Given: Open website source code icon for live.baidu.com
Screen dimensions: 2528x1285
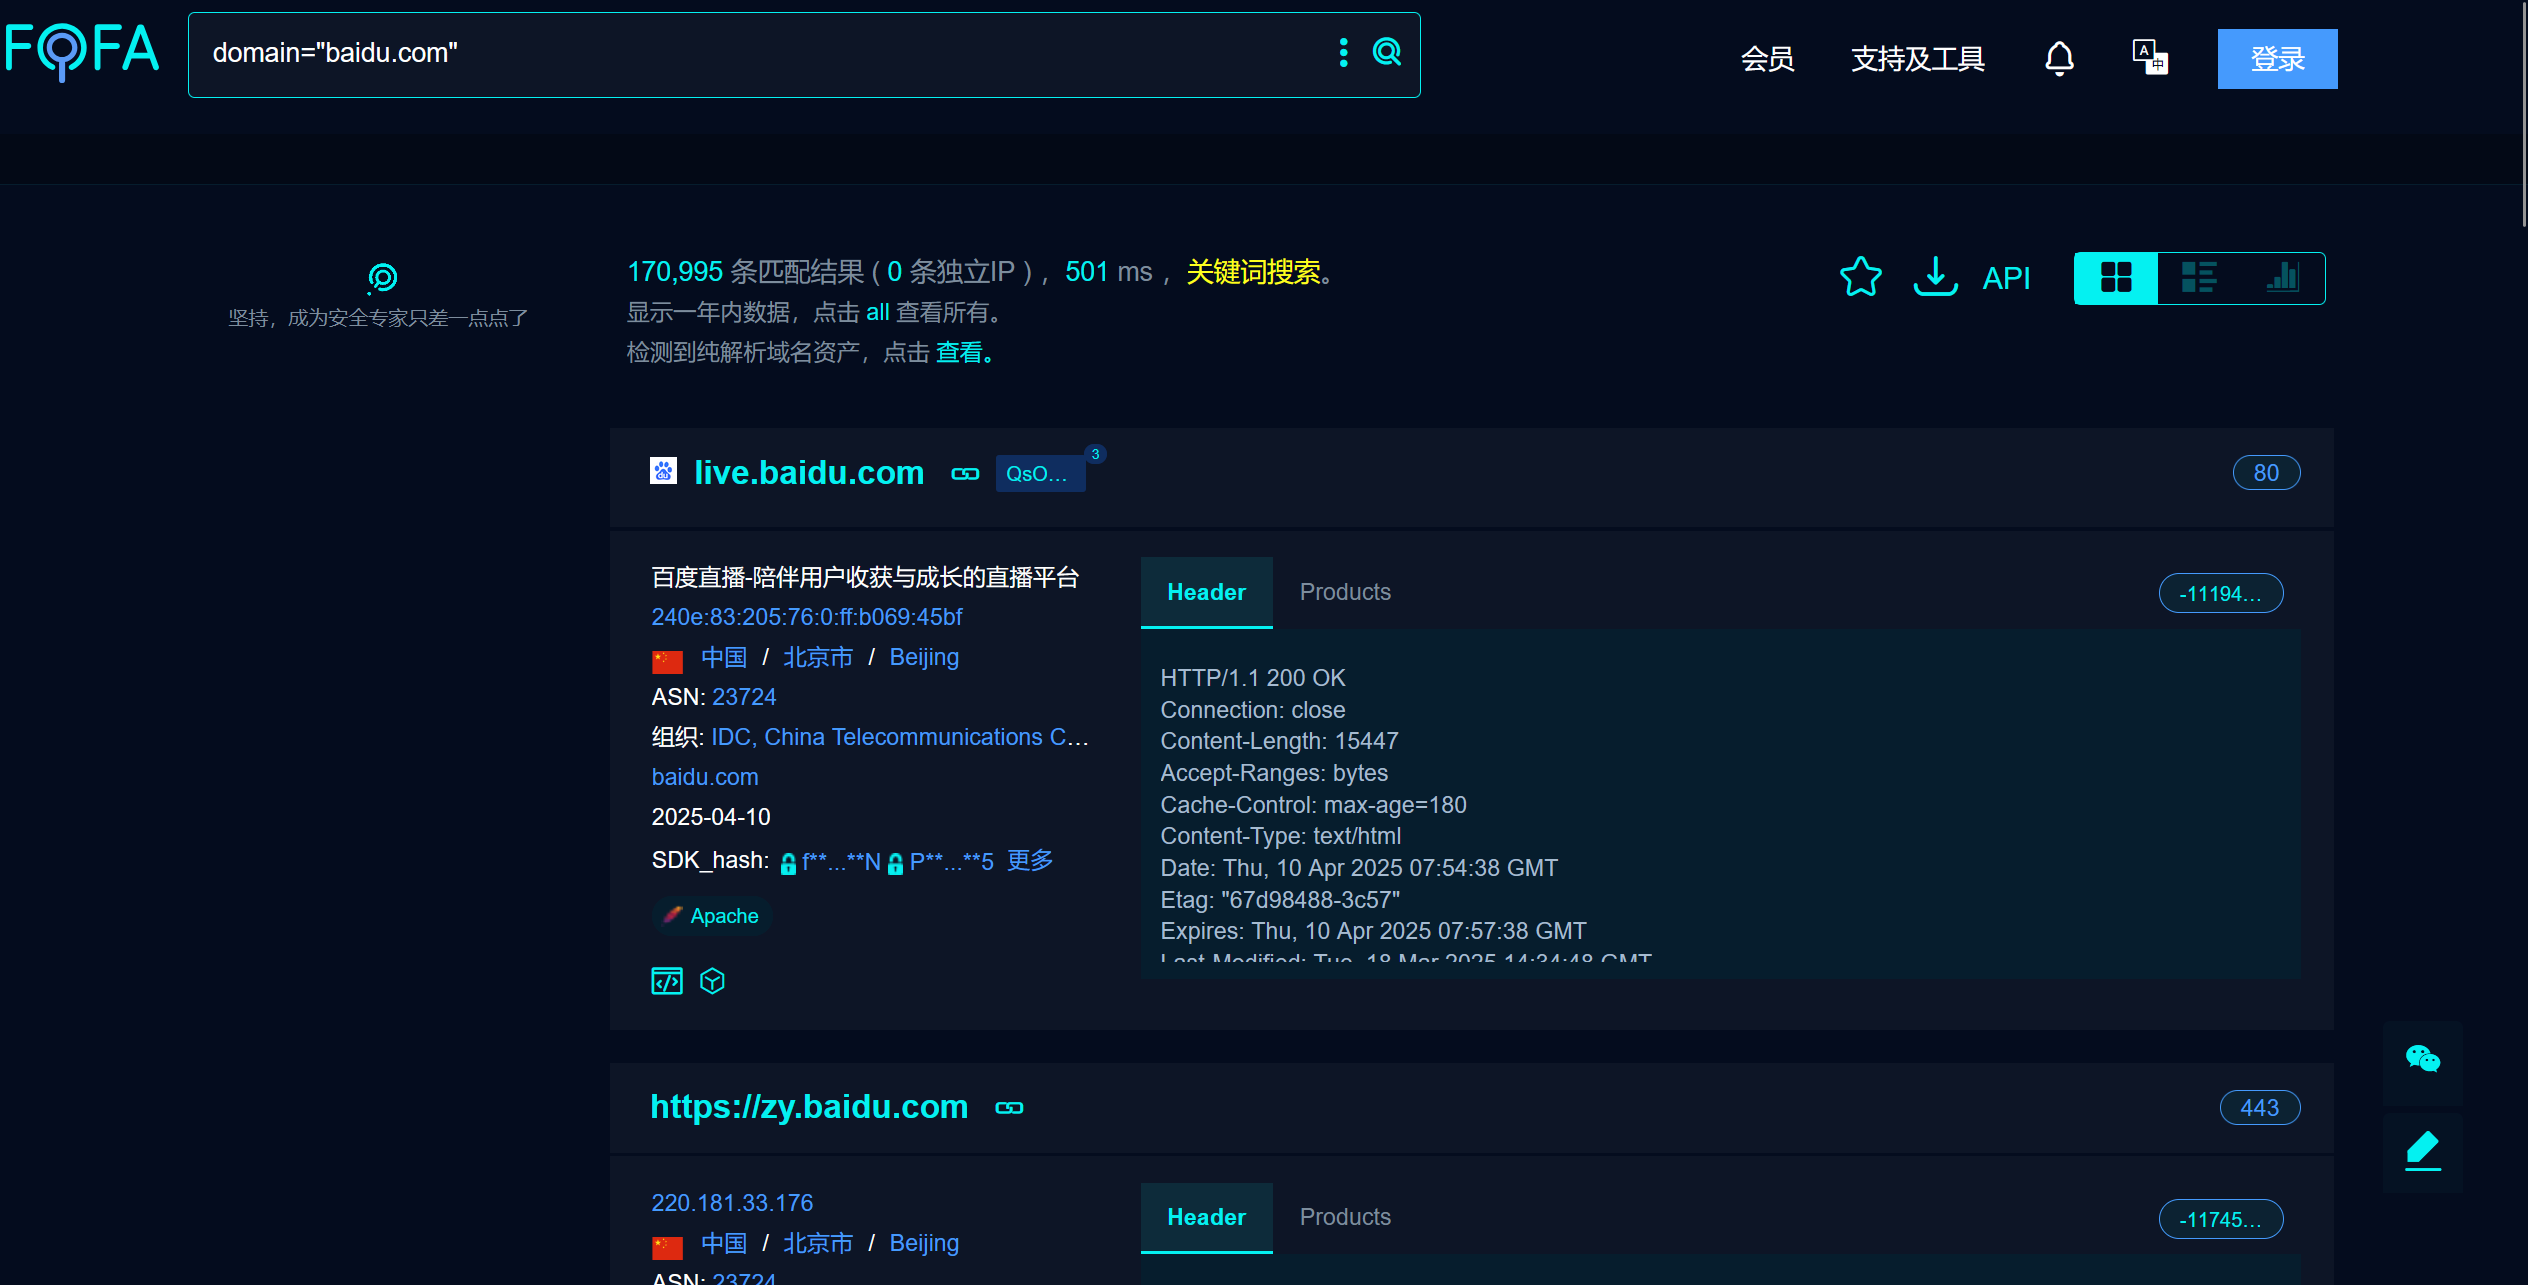Looking at the screenshot, I should tap(667, 981).
